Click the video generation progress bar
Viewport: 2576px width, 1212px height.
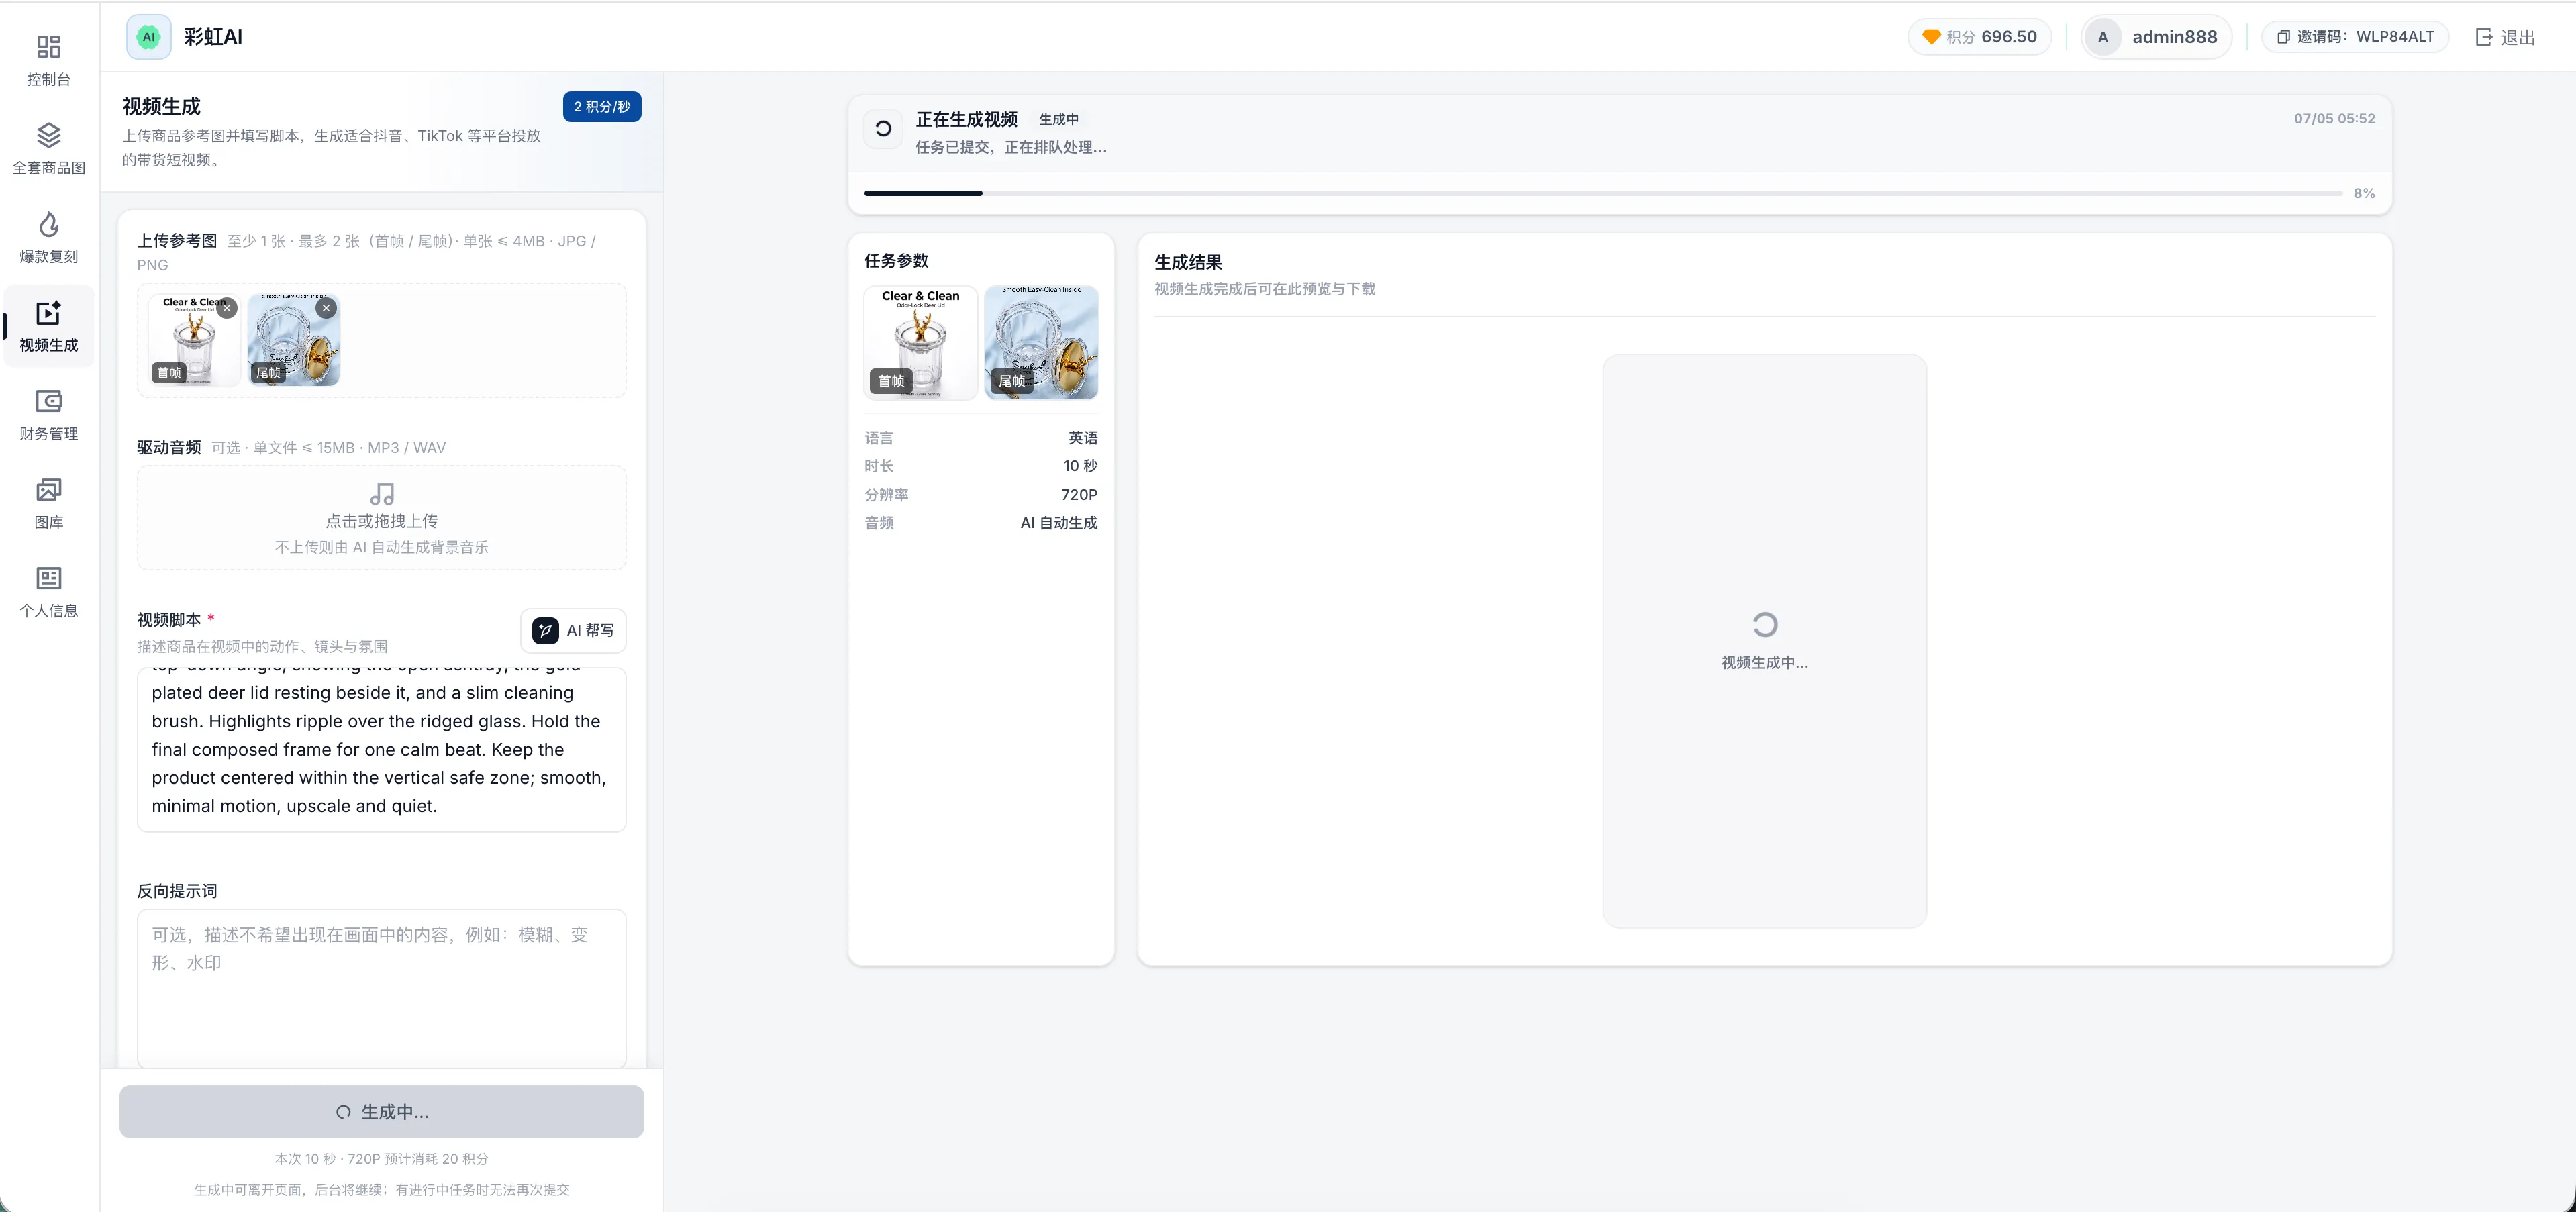pyautogui.click(x=1602, y=193)
